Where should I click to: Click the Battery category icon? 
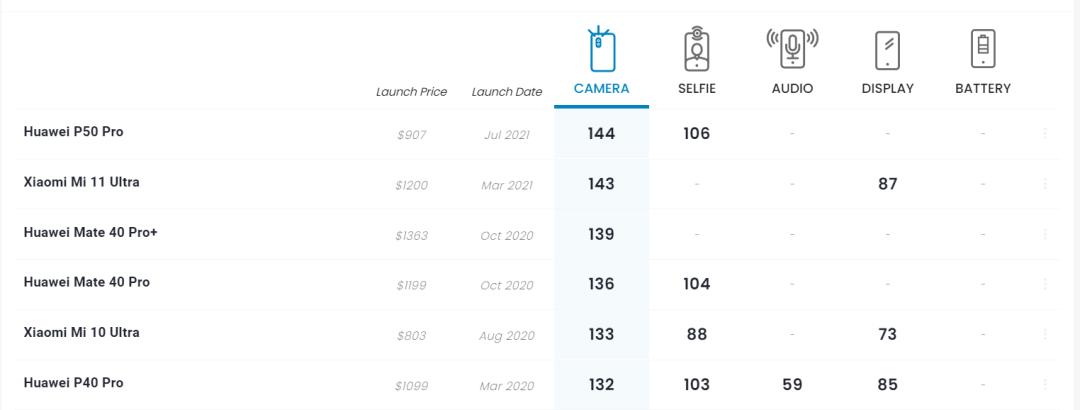(983, 48)
